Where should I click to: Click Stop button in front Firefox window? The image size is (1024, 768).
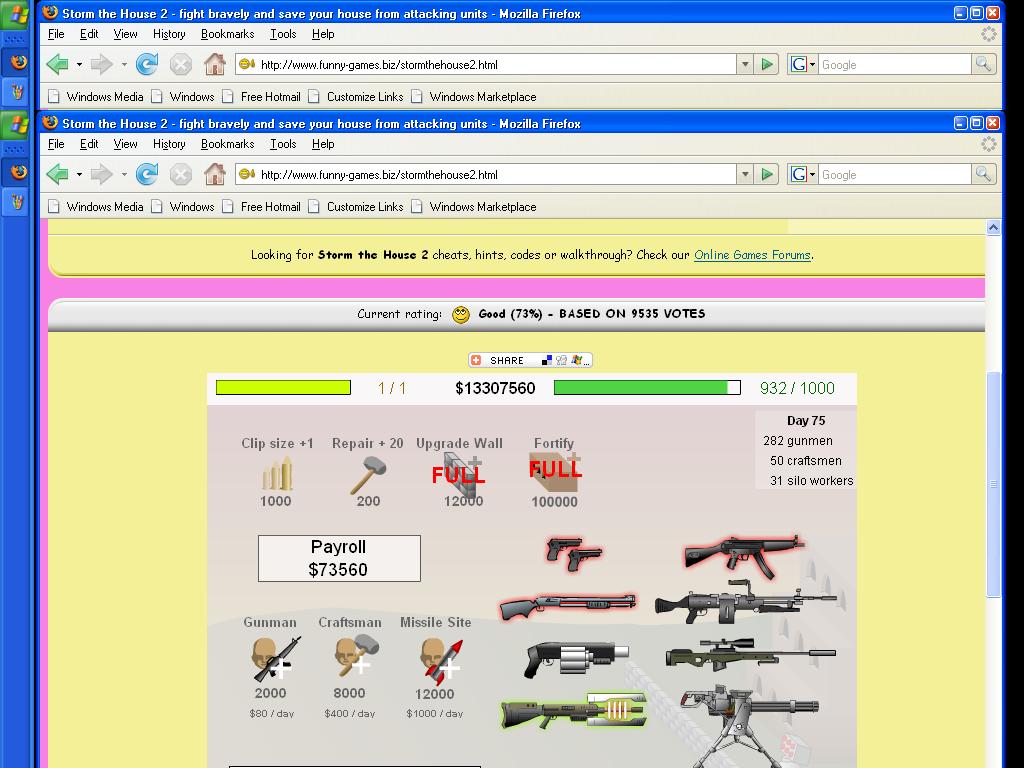[x=181, y=174]
